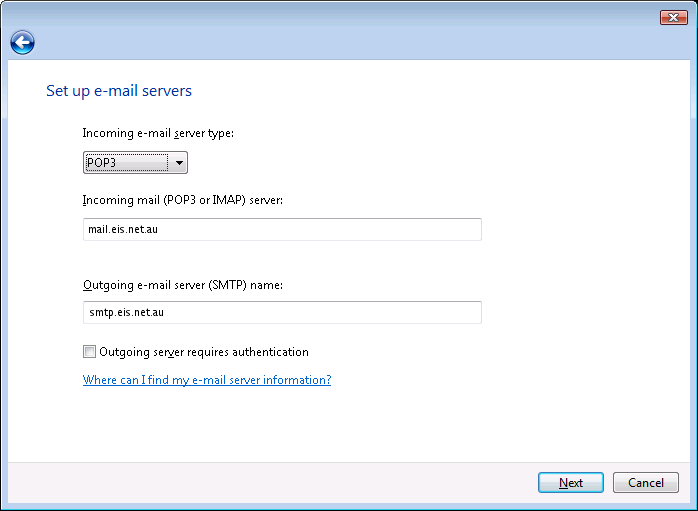Close the e-mail setup wizard window
Viewport: 698px width, 511px height.
point(673,17)
